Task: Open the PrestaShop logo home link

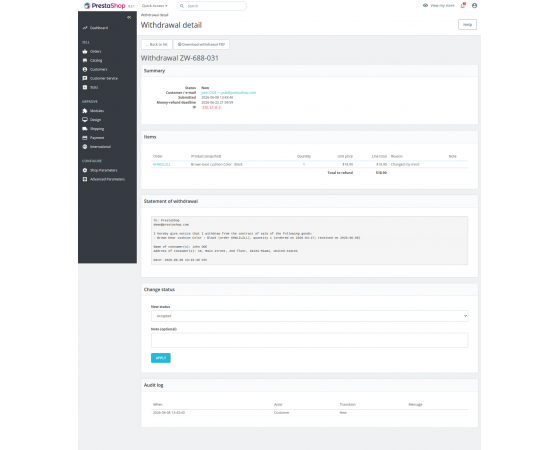Action: pos(105,6)
